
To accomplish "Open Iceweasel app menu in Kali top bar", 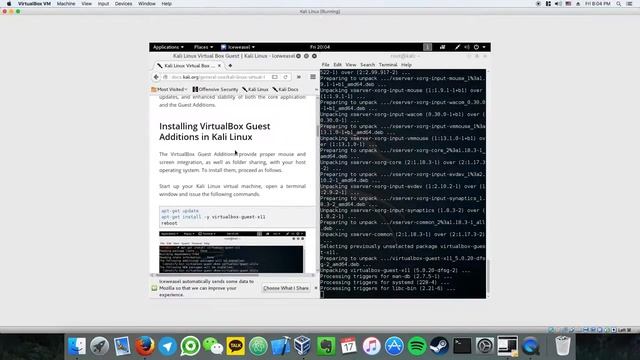I will pyautogui.click(x=238, y=47).
